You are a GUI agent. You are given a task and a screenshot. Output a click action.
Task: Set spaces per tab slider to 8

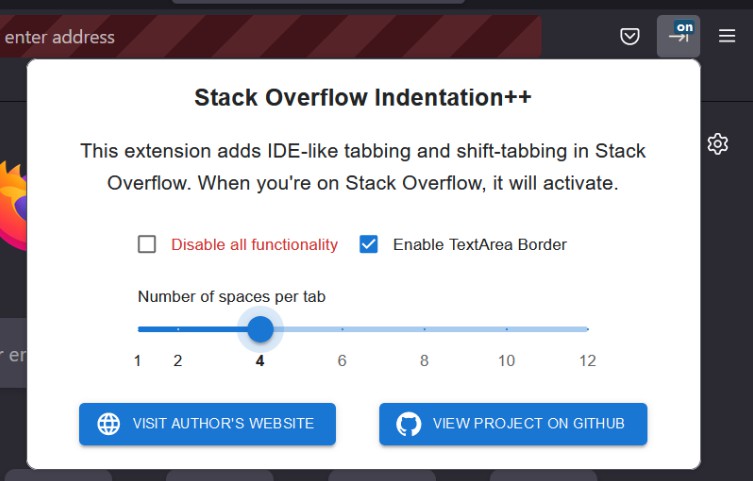[424, 328]
